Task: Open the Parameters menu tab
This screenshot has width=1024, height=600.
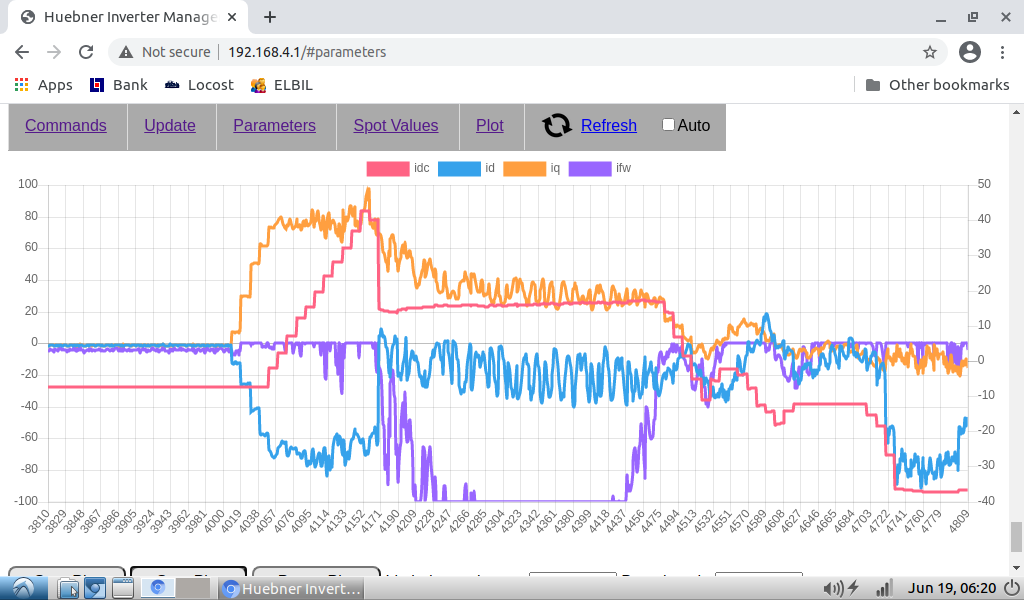Action: (274, 125)
